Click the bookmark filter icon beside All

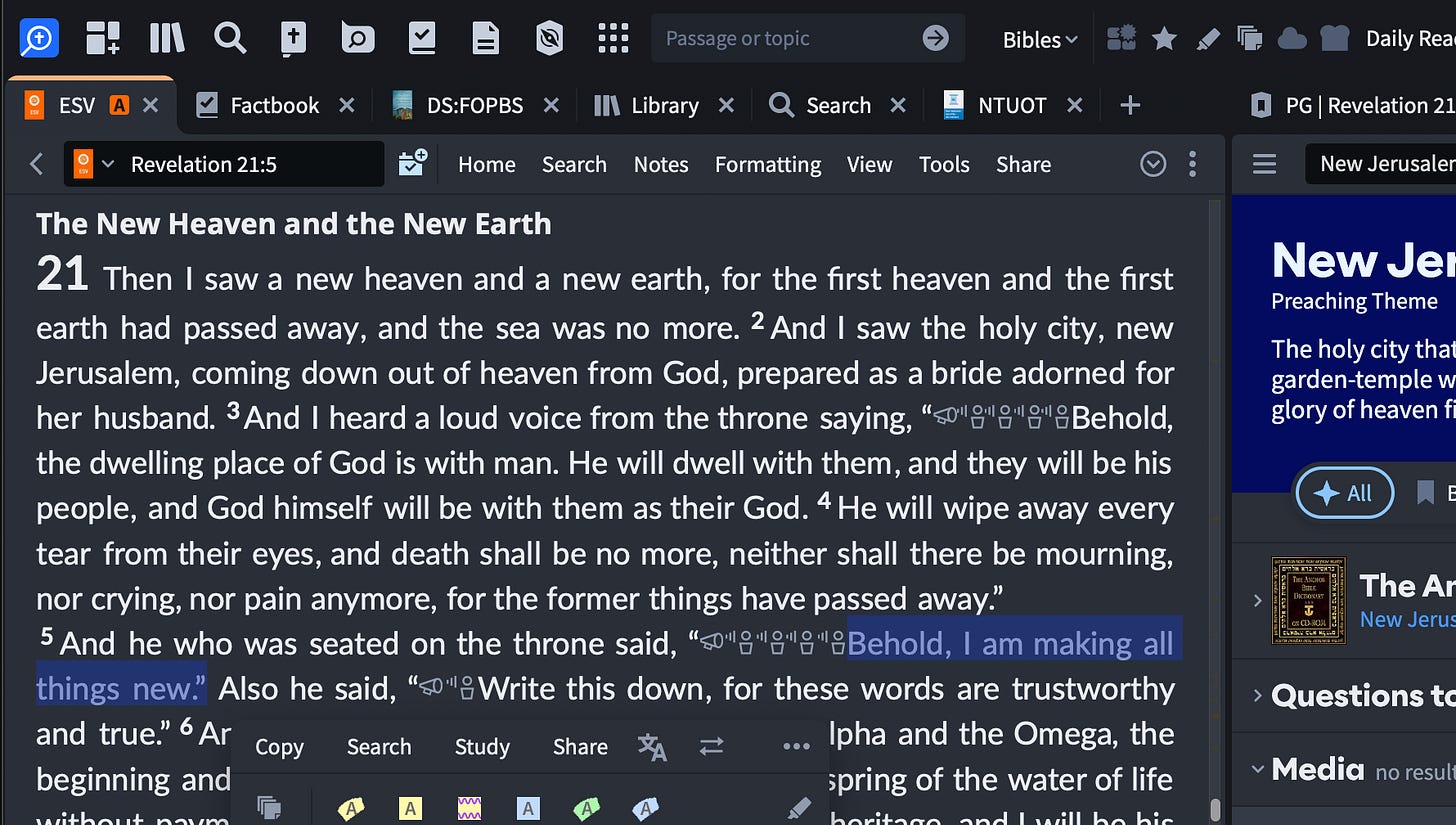[x=1426, y=493]
